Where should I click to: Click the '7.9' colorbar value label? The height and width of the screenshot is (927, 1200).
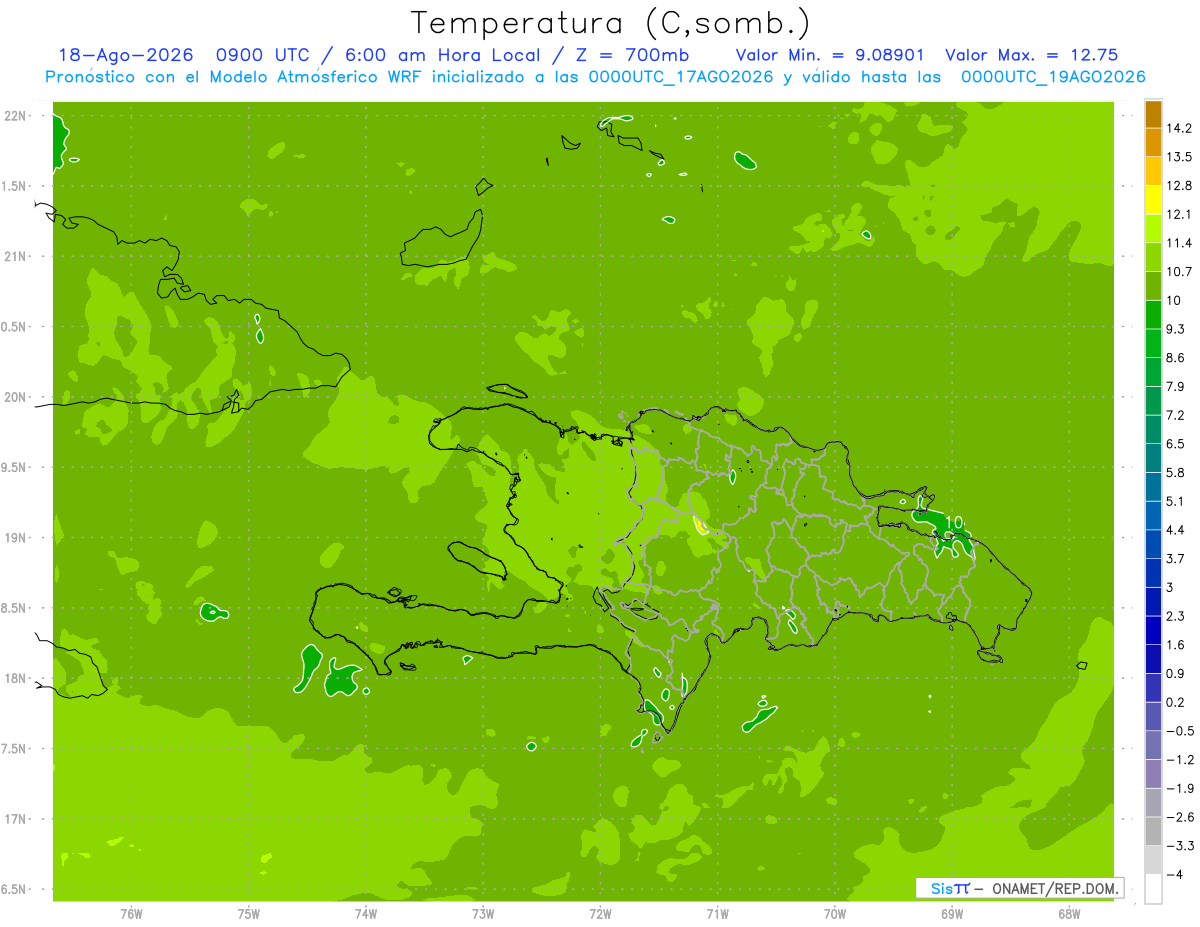(1177, 387)
